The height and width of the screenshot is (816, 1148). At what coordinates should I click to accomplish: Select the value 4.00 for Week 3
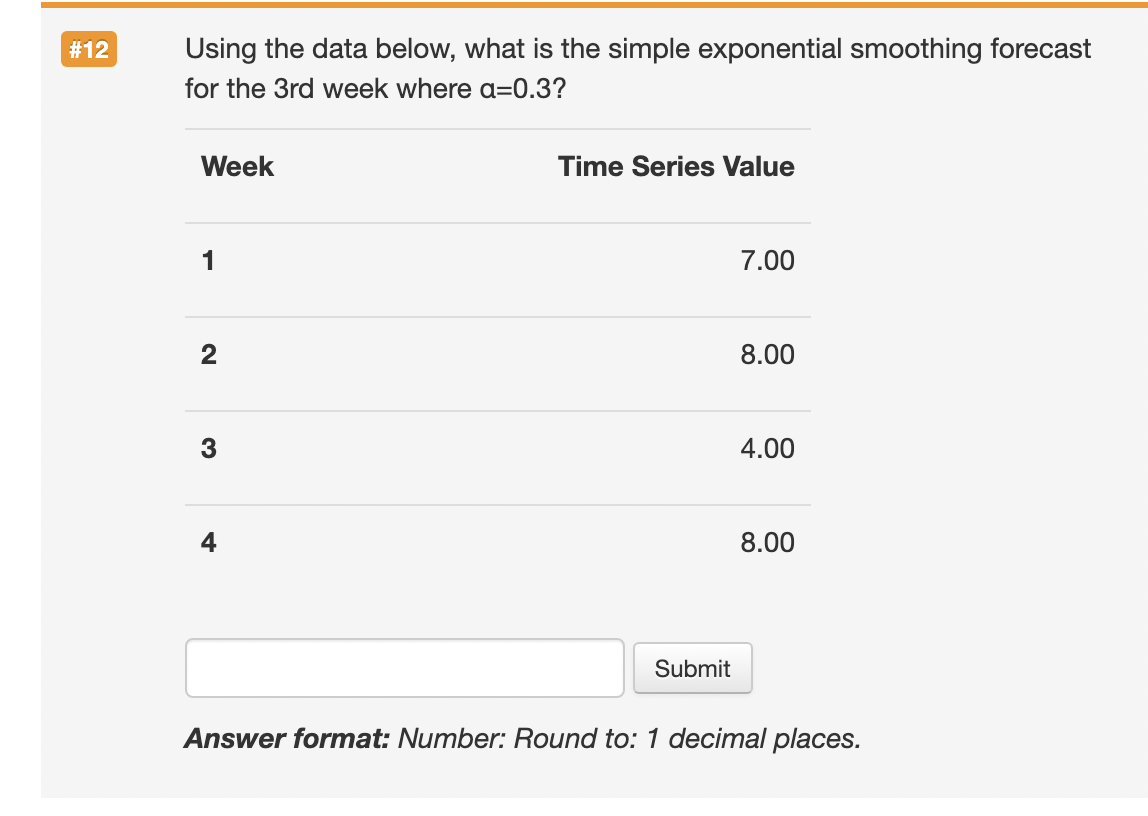[768, 448]
